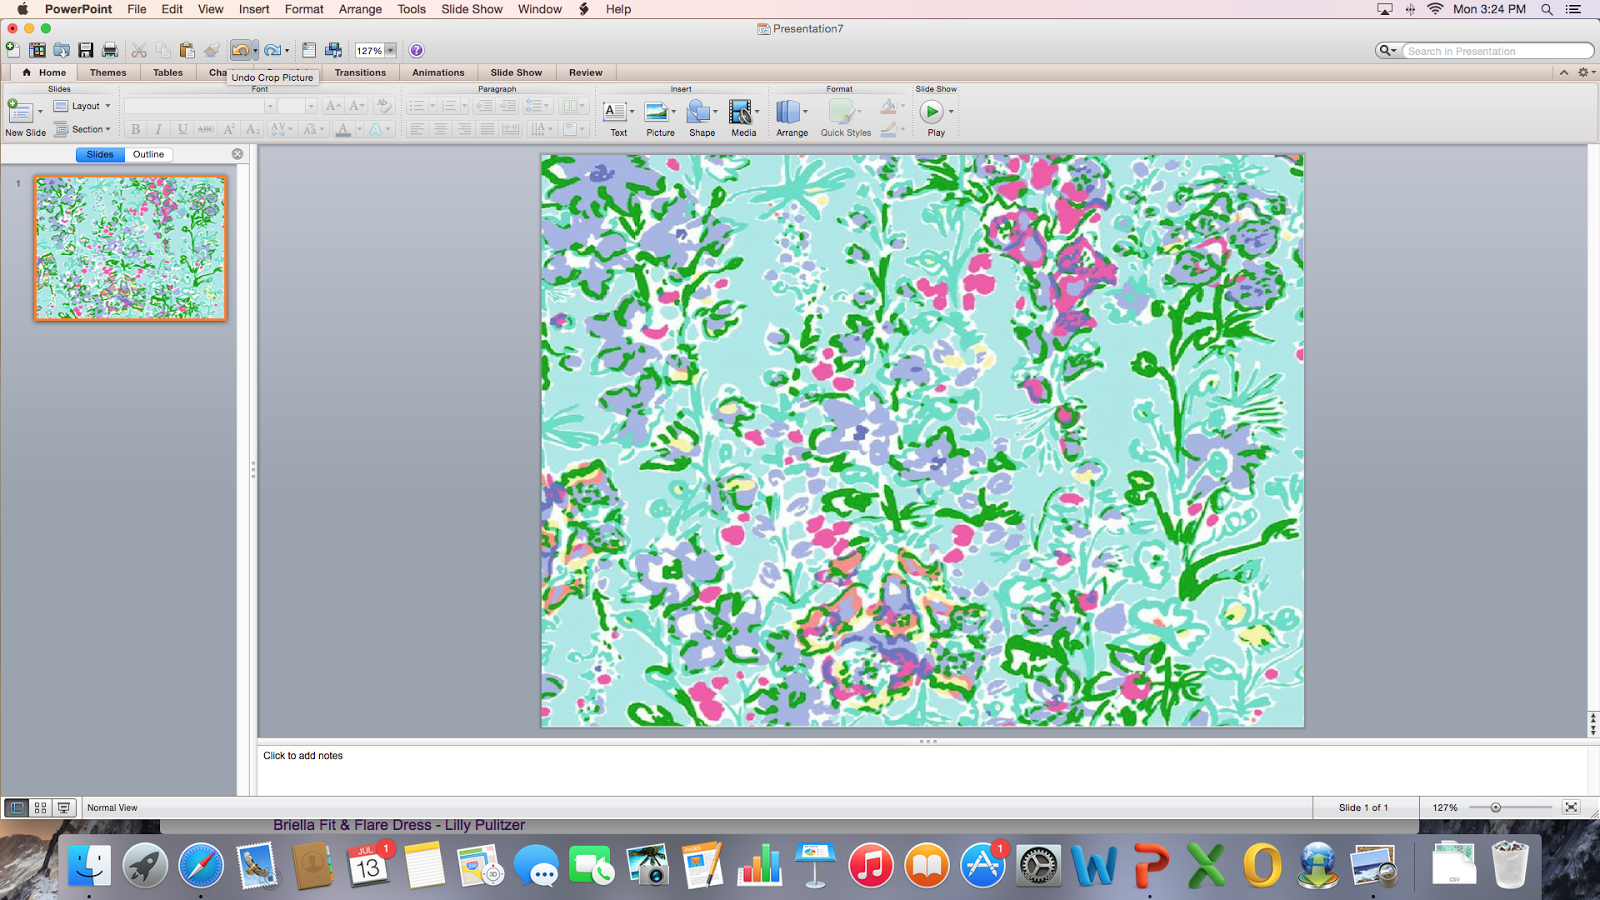Click to add notes

[303, 756]
